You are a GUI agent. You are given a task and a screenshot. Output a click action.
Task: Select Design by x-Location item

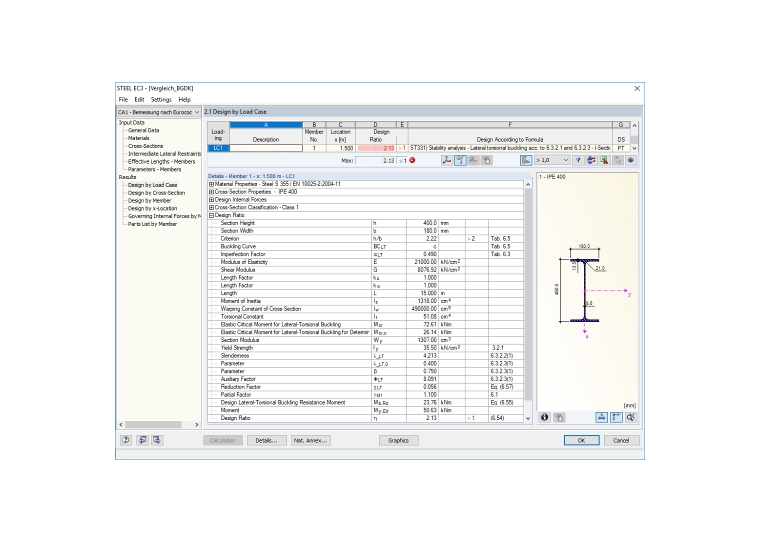[x=153, y=208]
